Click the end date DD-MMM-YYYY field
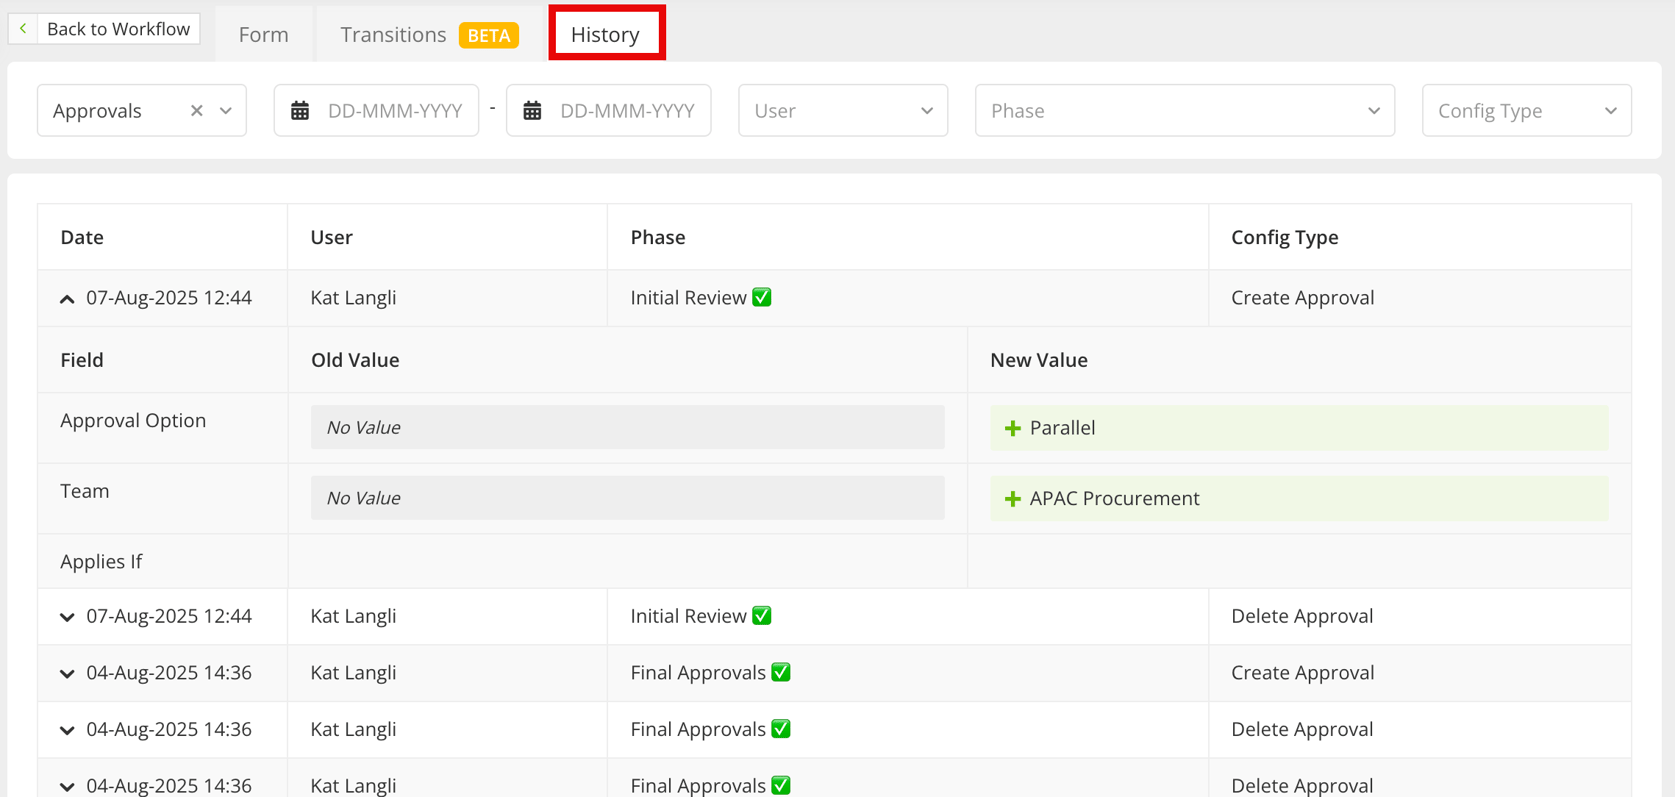This screenshot has height=797, width=1675. tap(609, 111)
